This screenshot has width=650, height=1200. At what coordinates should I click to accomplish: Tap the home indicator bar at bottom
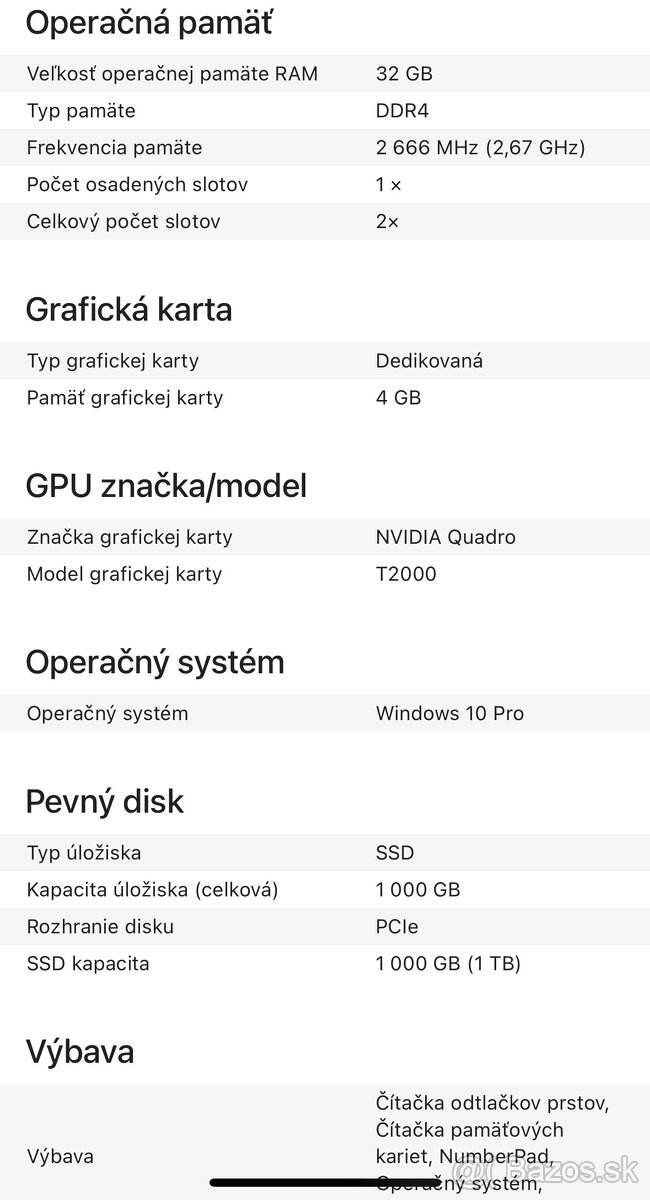pos(325,1183)
